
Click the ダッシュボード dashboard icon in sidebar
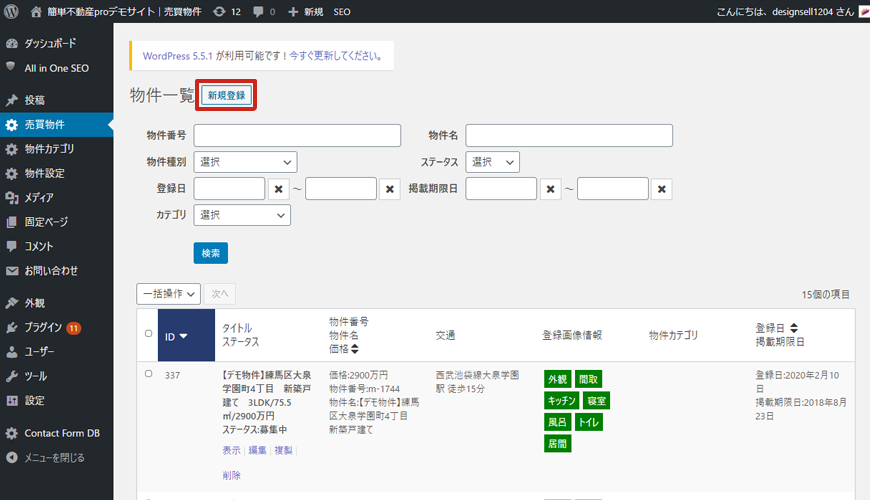click(x=12, y=44)
